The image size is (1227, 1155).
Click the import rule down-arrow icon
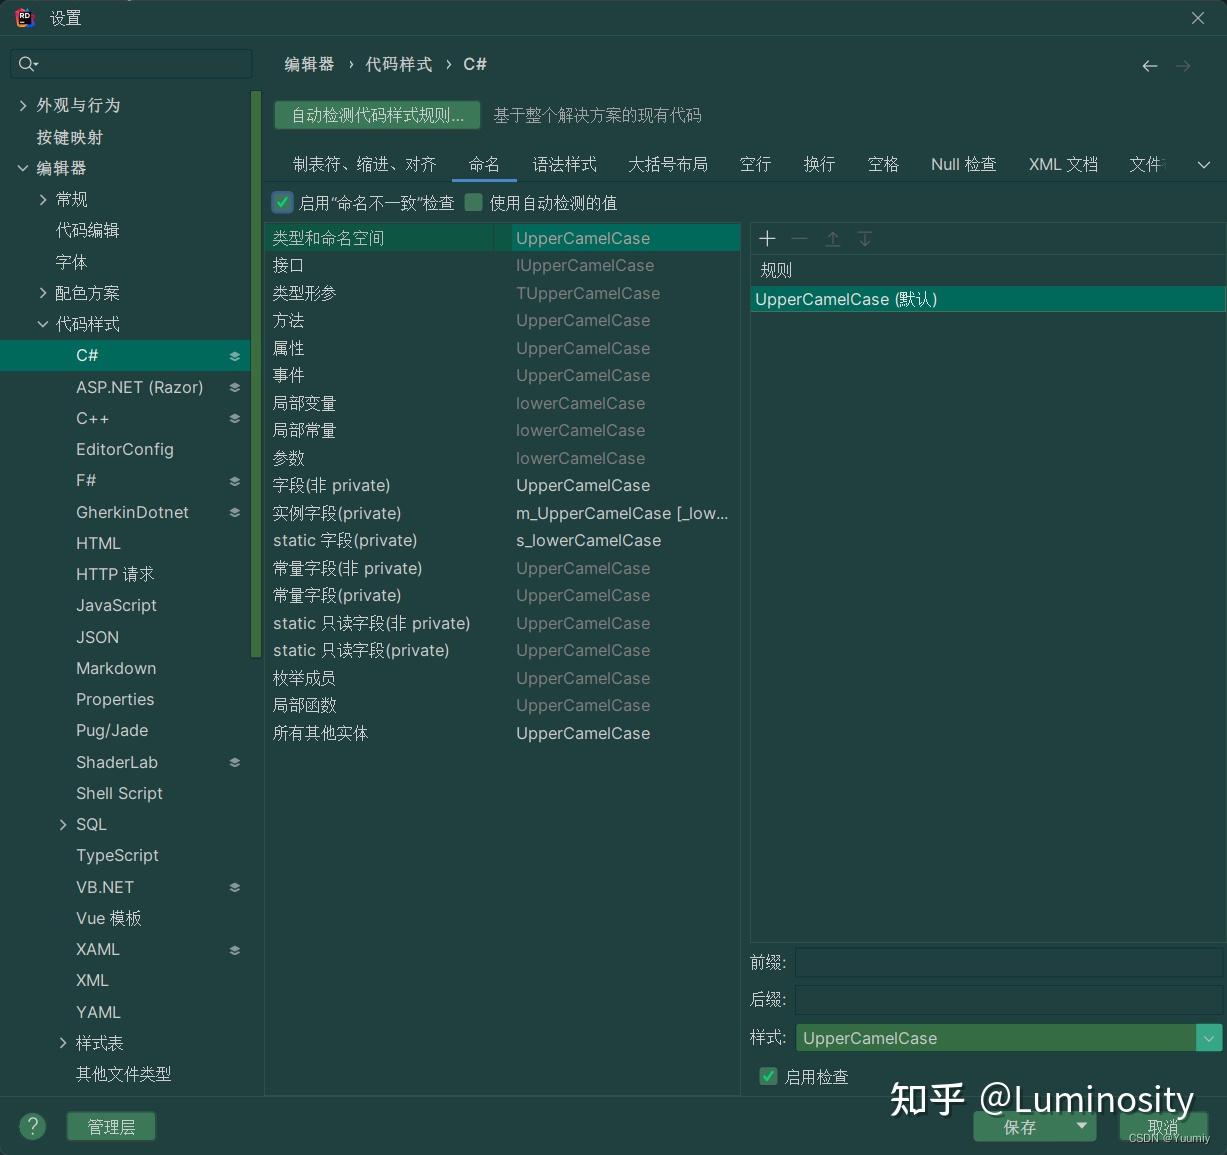pos(864,238)
